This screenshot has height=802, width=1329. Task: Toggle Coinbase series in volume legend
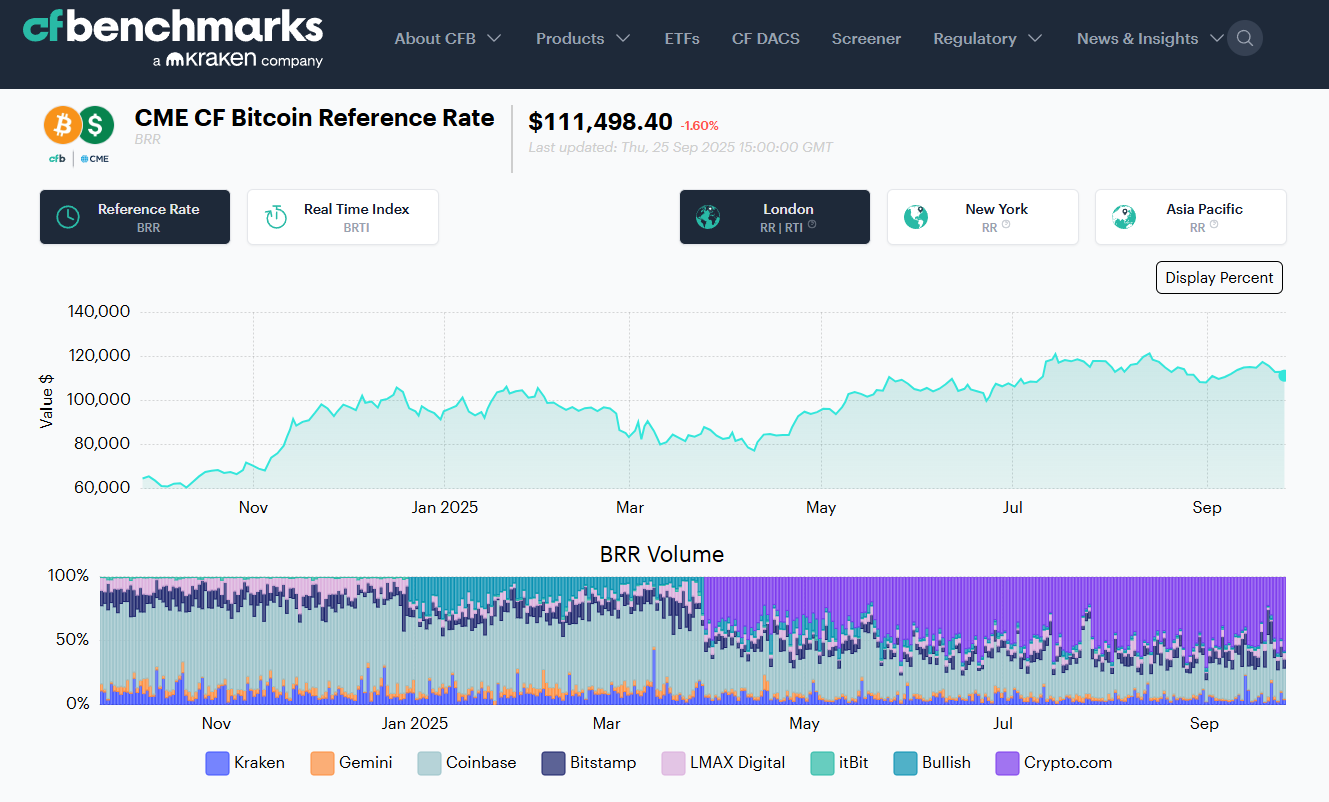[467, 763]
